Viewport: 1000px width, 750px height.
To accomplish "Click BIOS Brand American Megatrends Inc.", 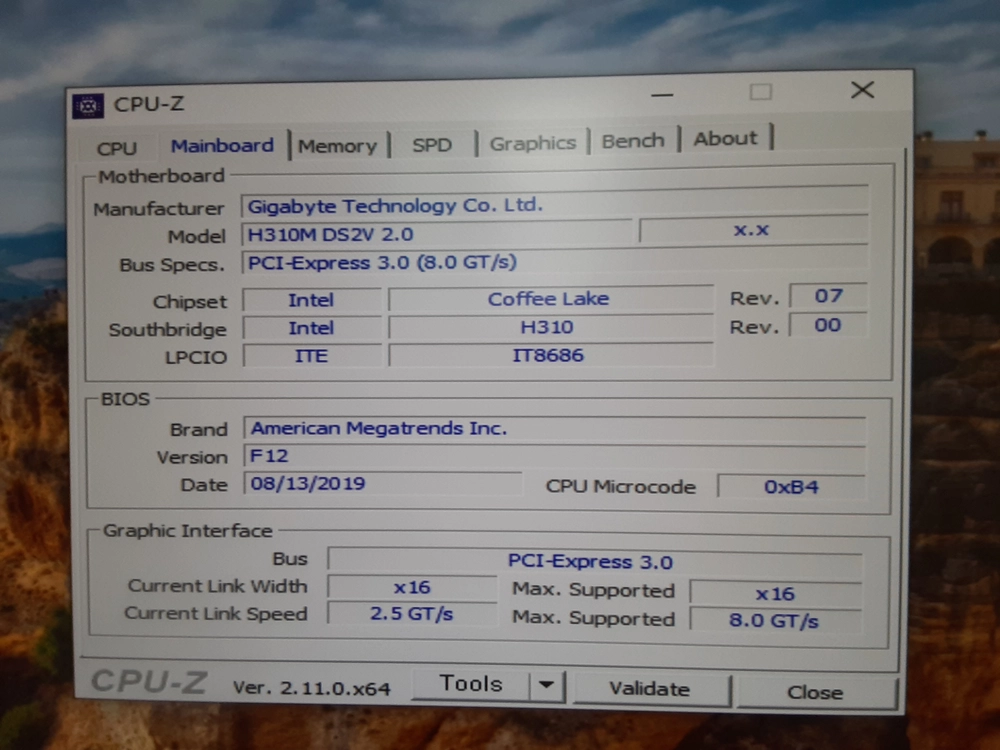I will point(555,428).
